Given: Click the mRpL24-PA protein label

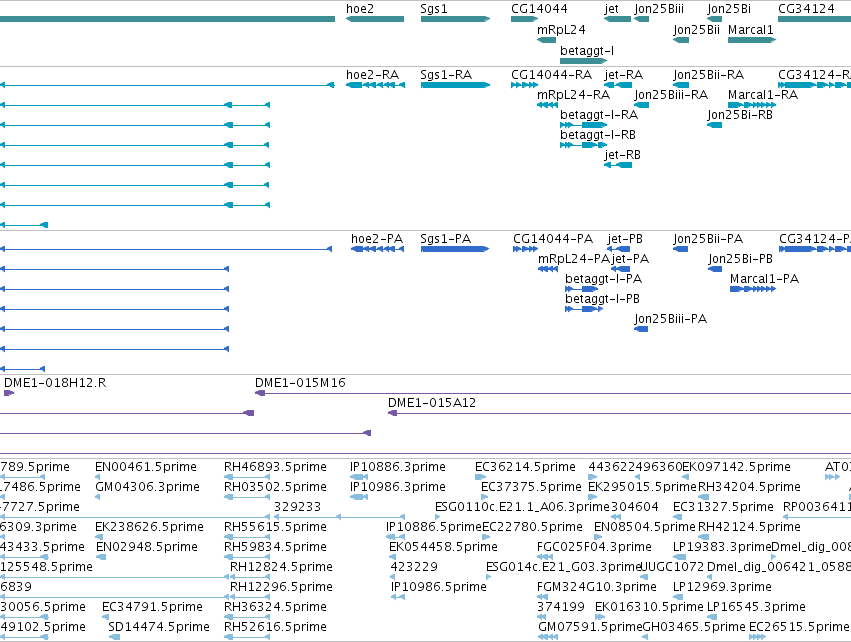Looking at the screenshot, I should [574, 259].
